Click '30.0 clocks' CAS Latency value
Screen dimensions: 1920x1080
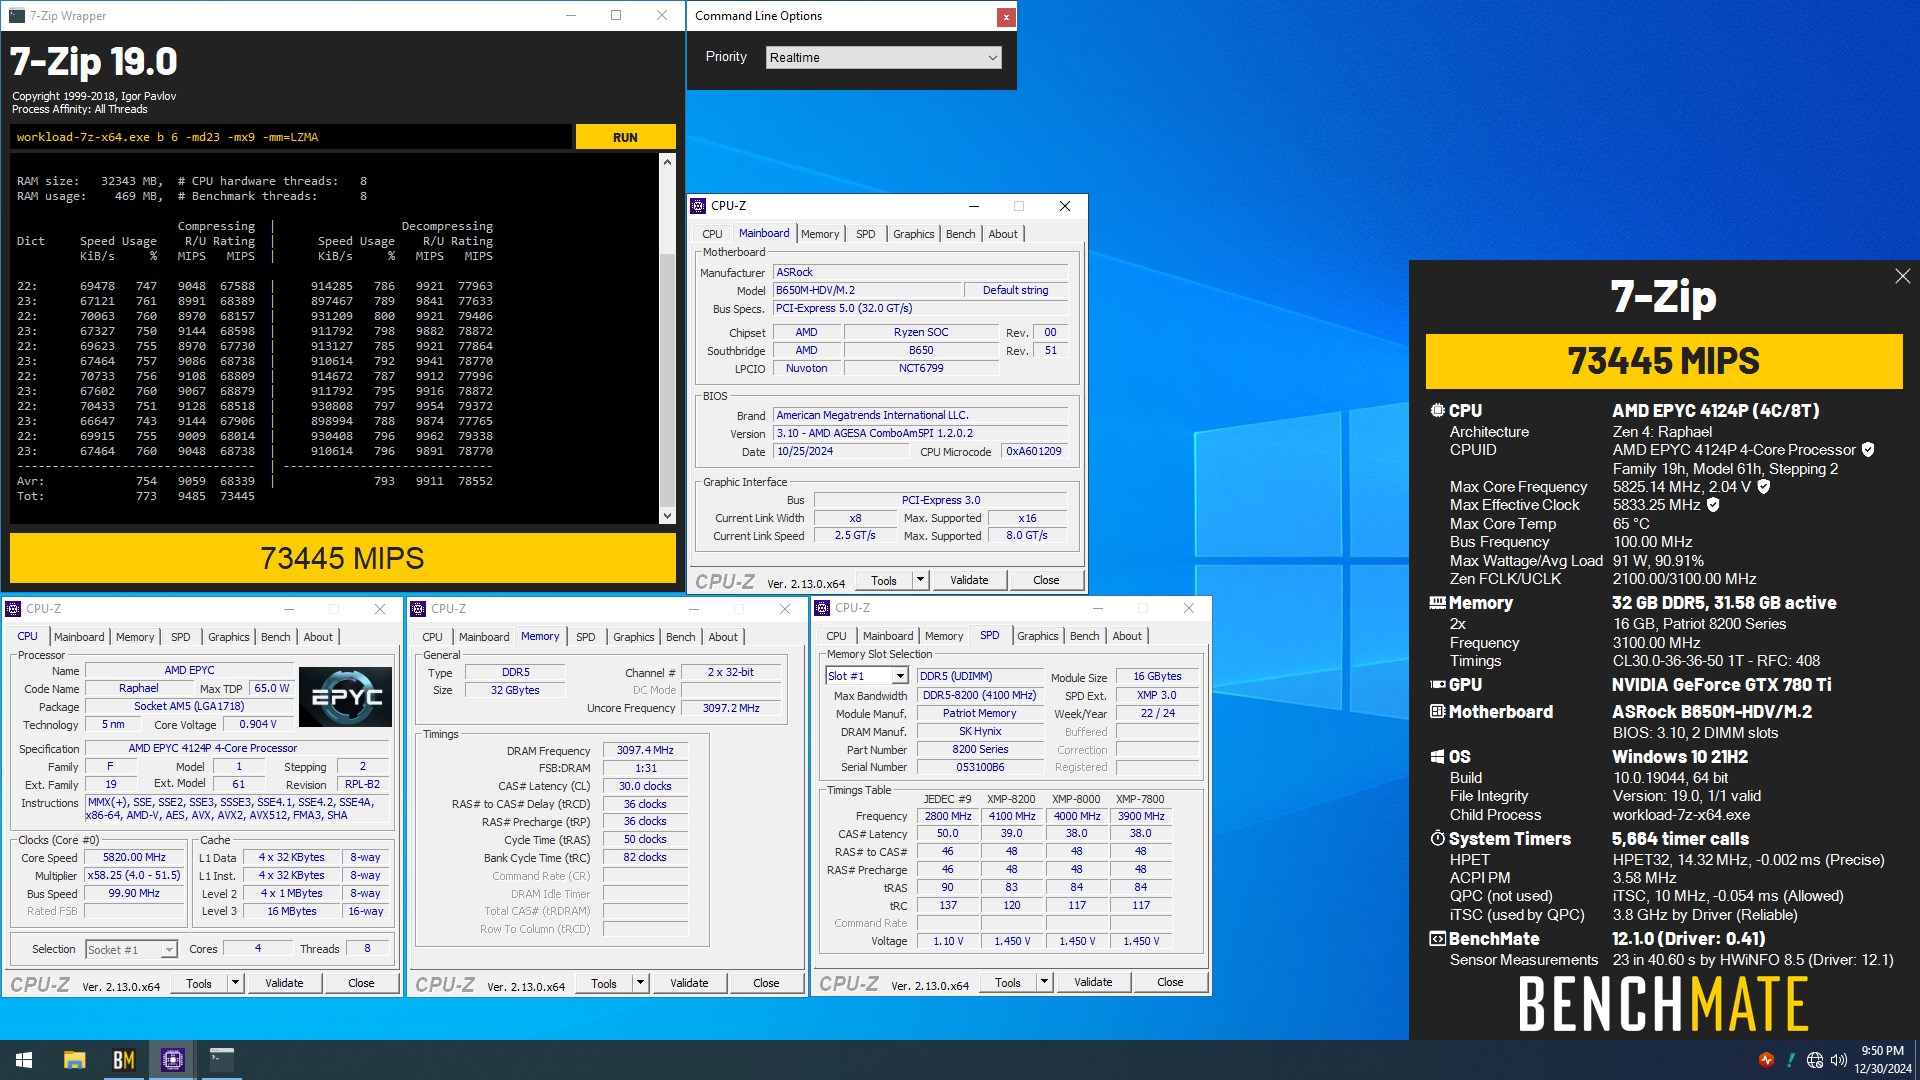click(645, 786)
